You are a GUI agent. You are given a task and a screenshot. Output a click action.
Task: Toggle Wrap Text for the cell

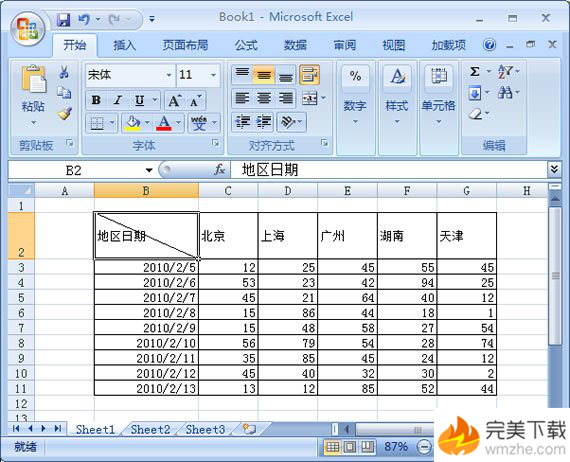(x=309, y=75)
